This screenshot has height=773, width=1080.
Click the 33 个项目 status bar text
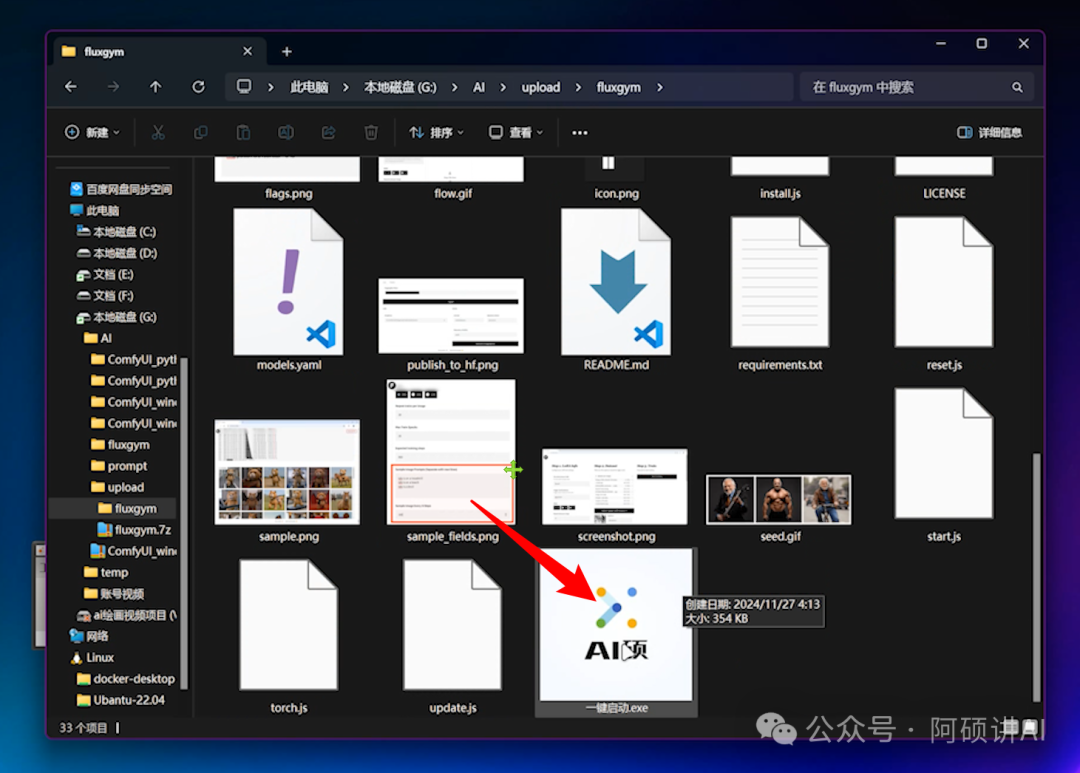(x=83, y=728)
